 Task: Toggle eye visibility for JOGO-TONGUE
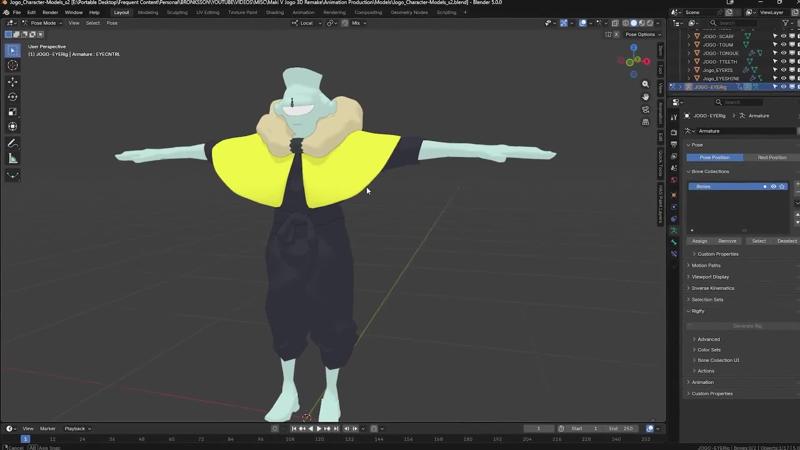point(783,53)
